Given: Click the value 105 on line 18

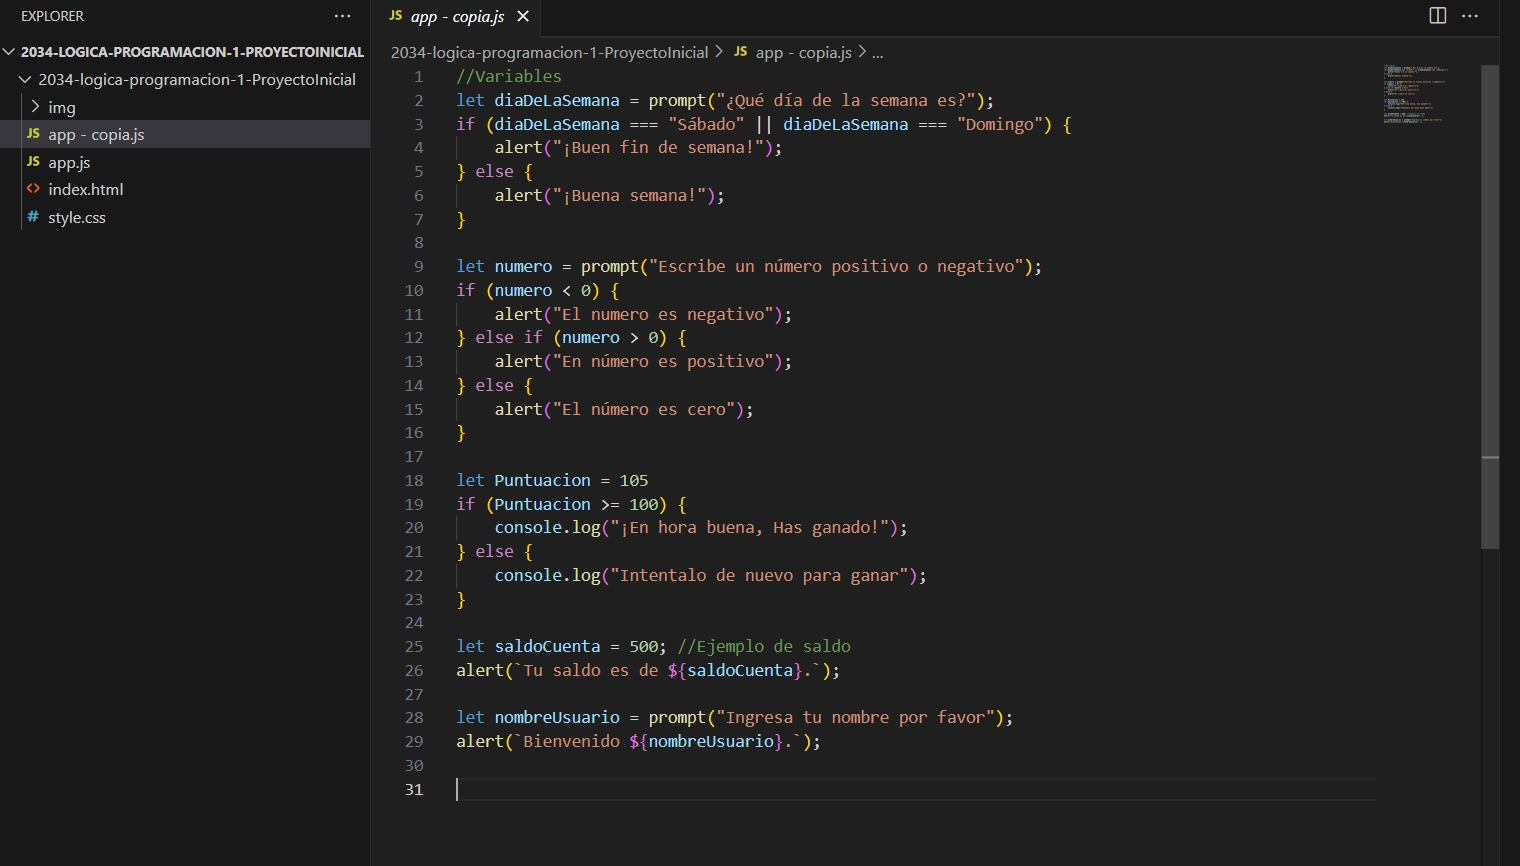Looking at the screenshot, I should [634, 480].
